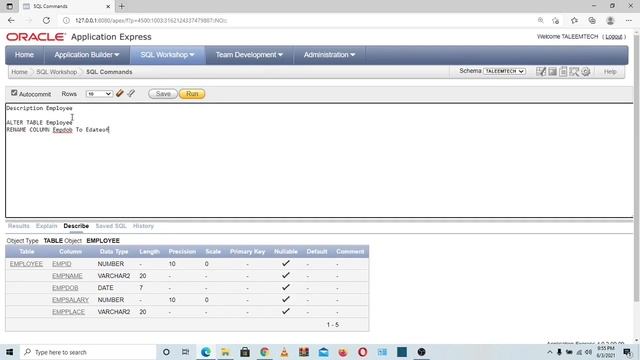Open Query Builder magnifier icon

[x=574, y=72]
